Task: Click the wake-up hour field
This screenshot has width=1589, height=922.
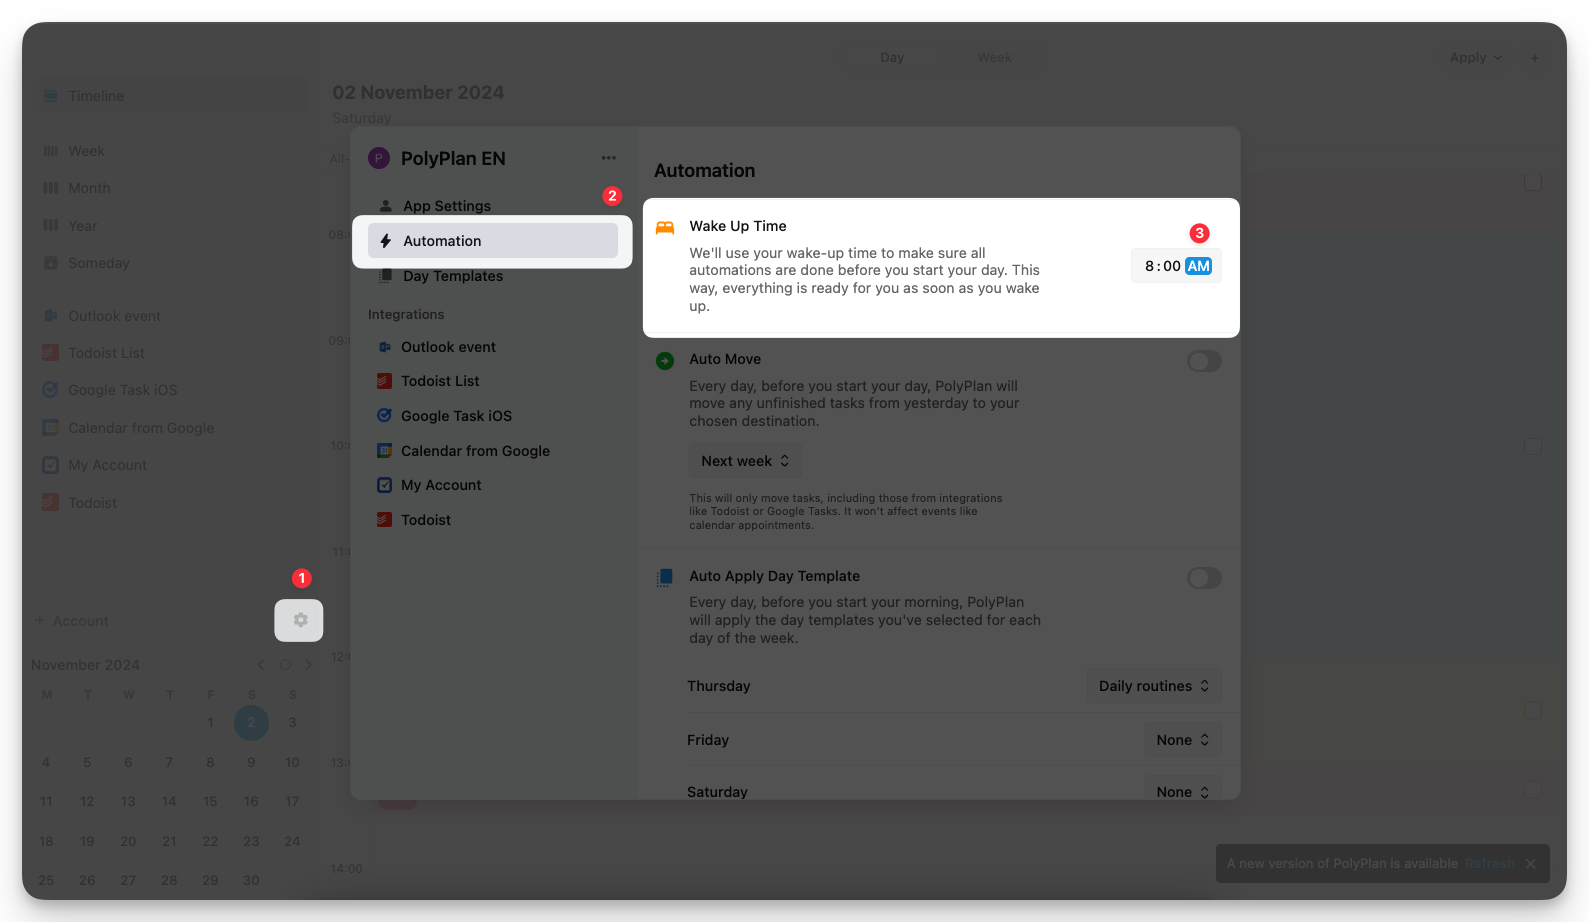Action: coord(1149,266)
